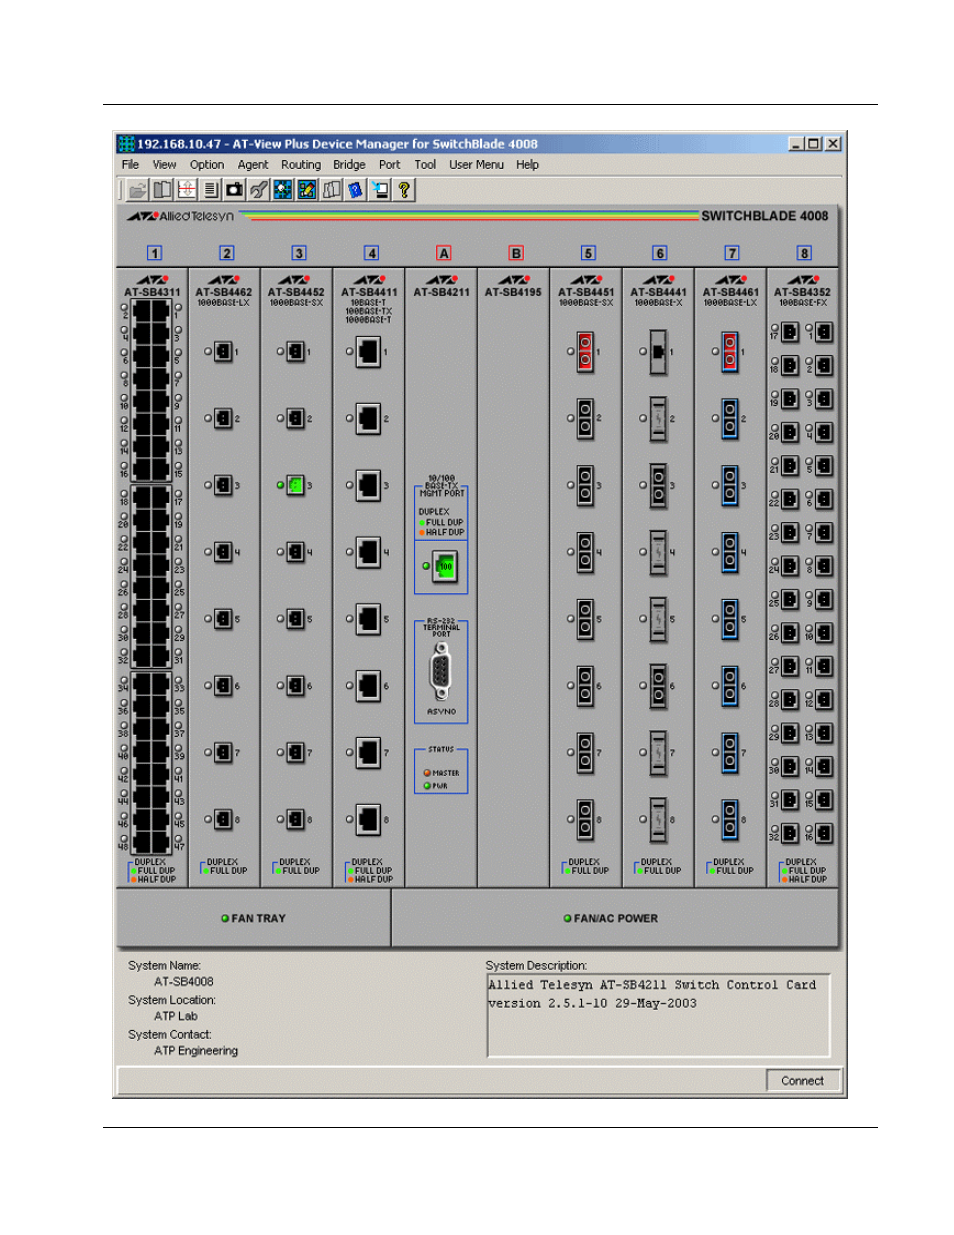Open the Routing menu

[x=301, y=165]
